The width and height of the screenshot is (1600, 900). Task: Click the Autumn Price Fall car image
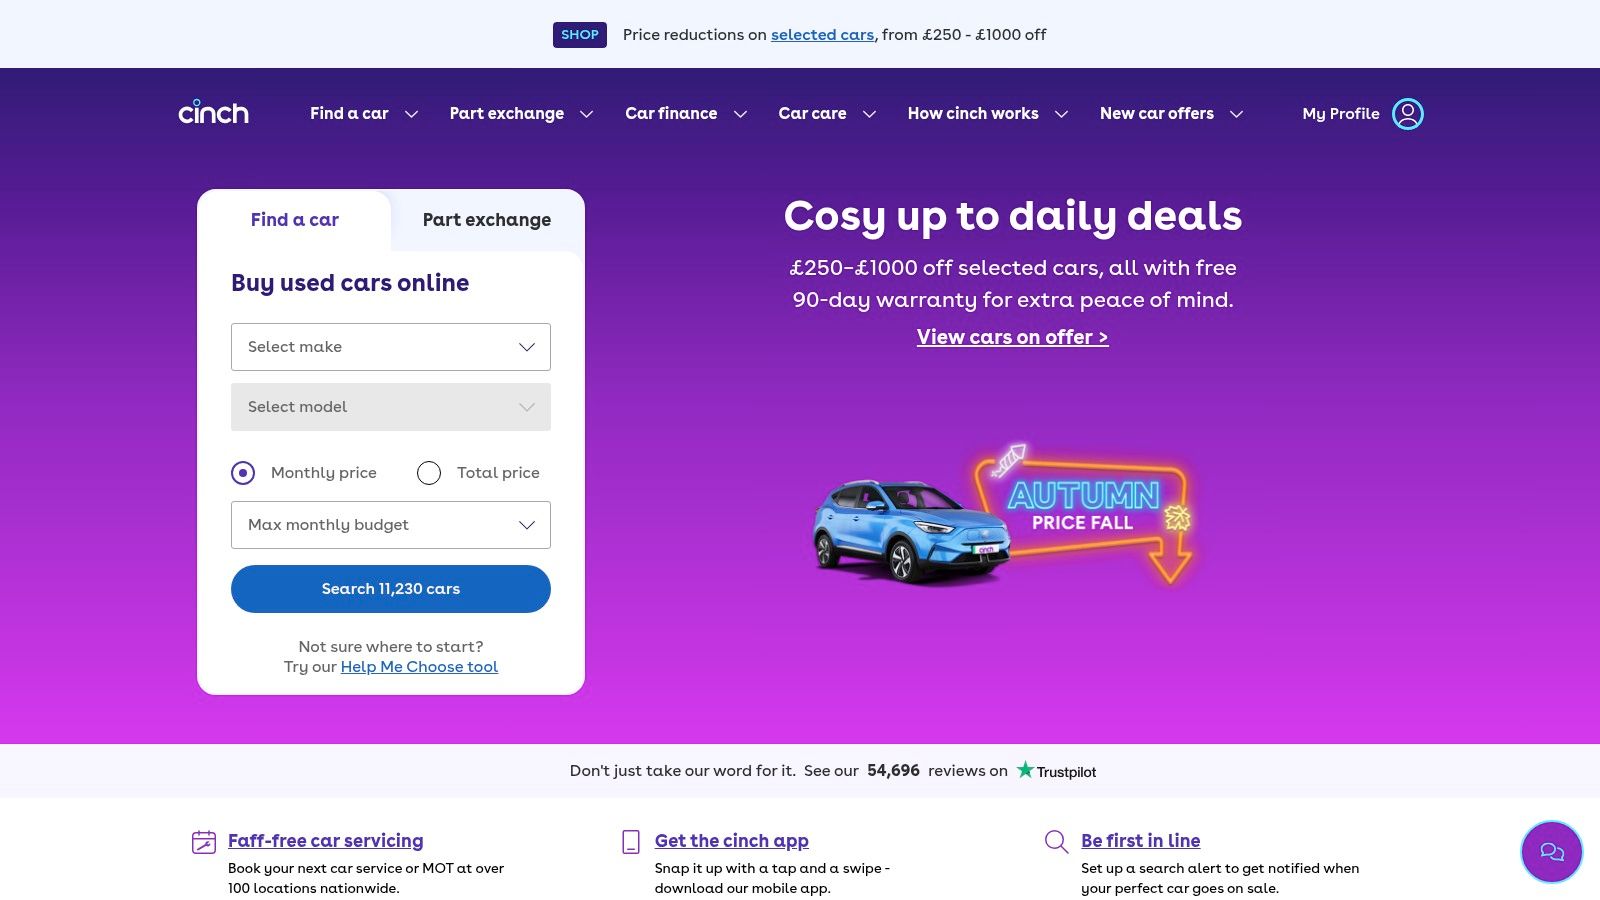[1003, 515]
